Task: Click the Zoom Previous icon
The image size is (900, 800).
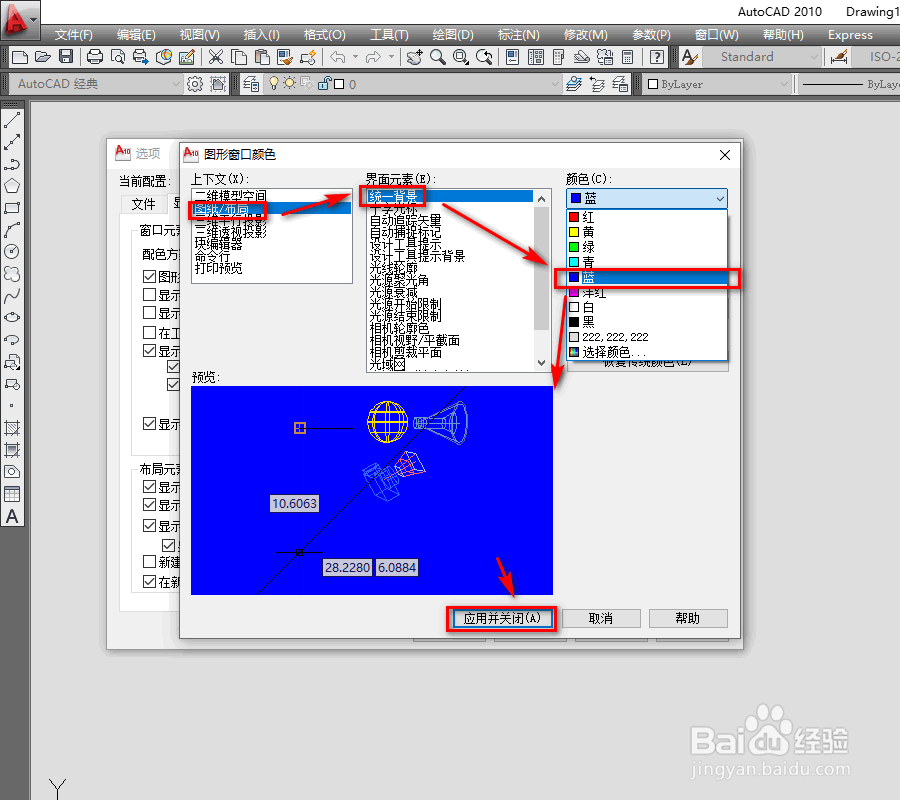Action: (484, 57)
